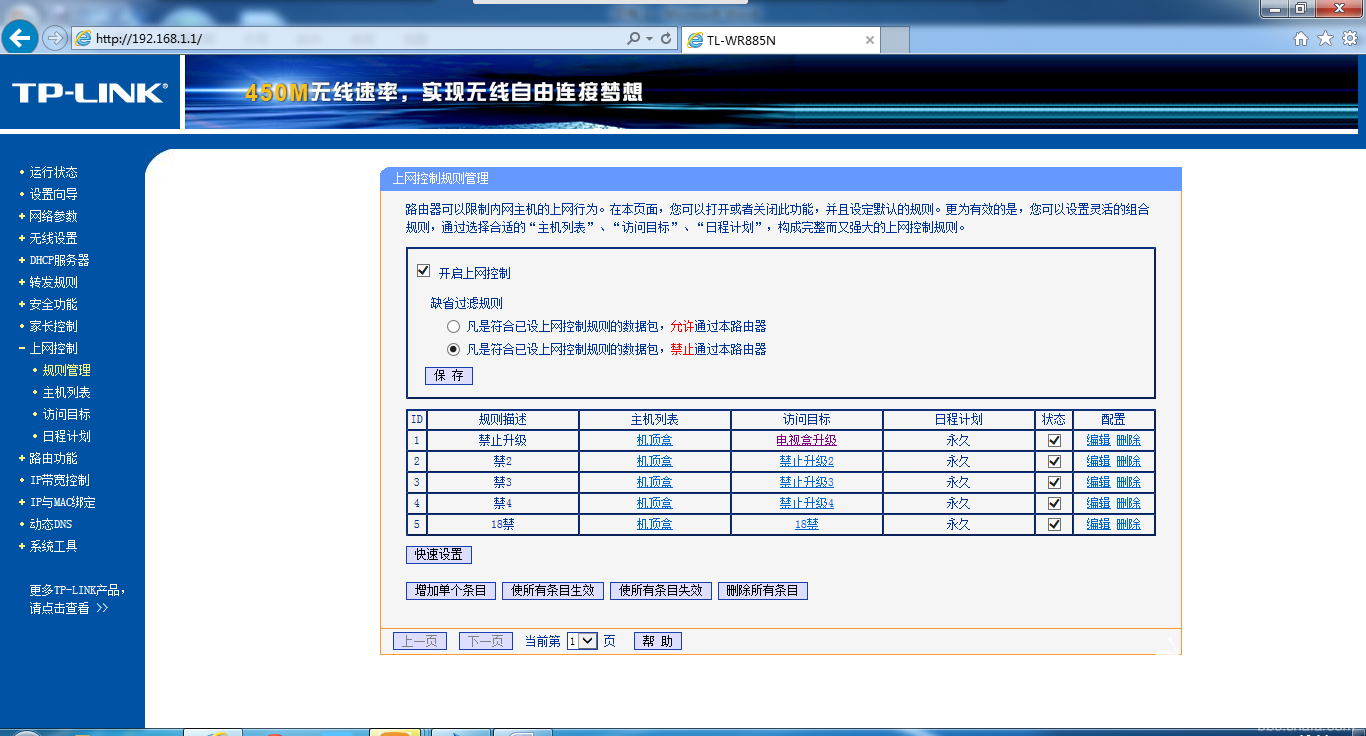Select the 禁止通过本路由器 radio option

(x=453, y=349)
